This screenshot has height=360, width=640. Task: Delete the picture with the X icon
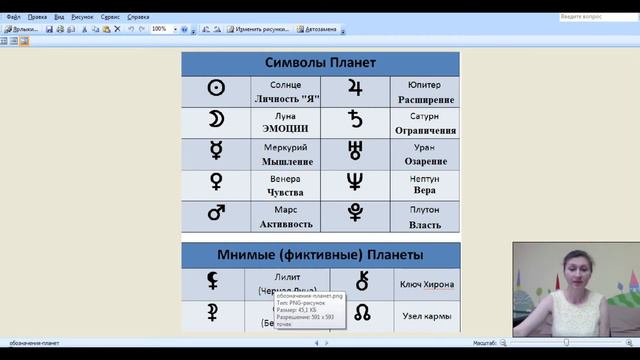click(x=117, y=29)
